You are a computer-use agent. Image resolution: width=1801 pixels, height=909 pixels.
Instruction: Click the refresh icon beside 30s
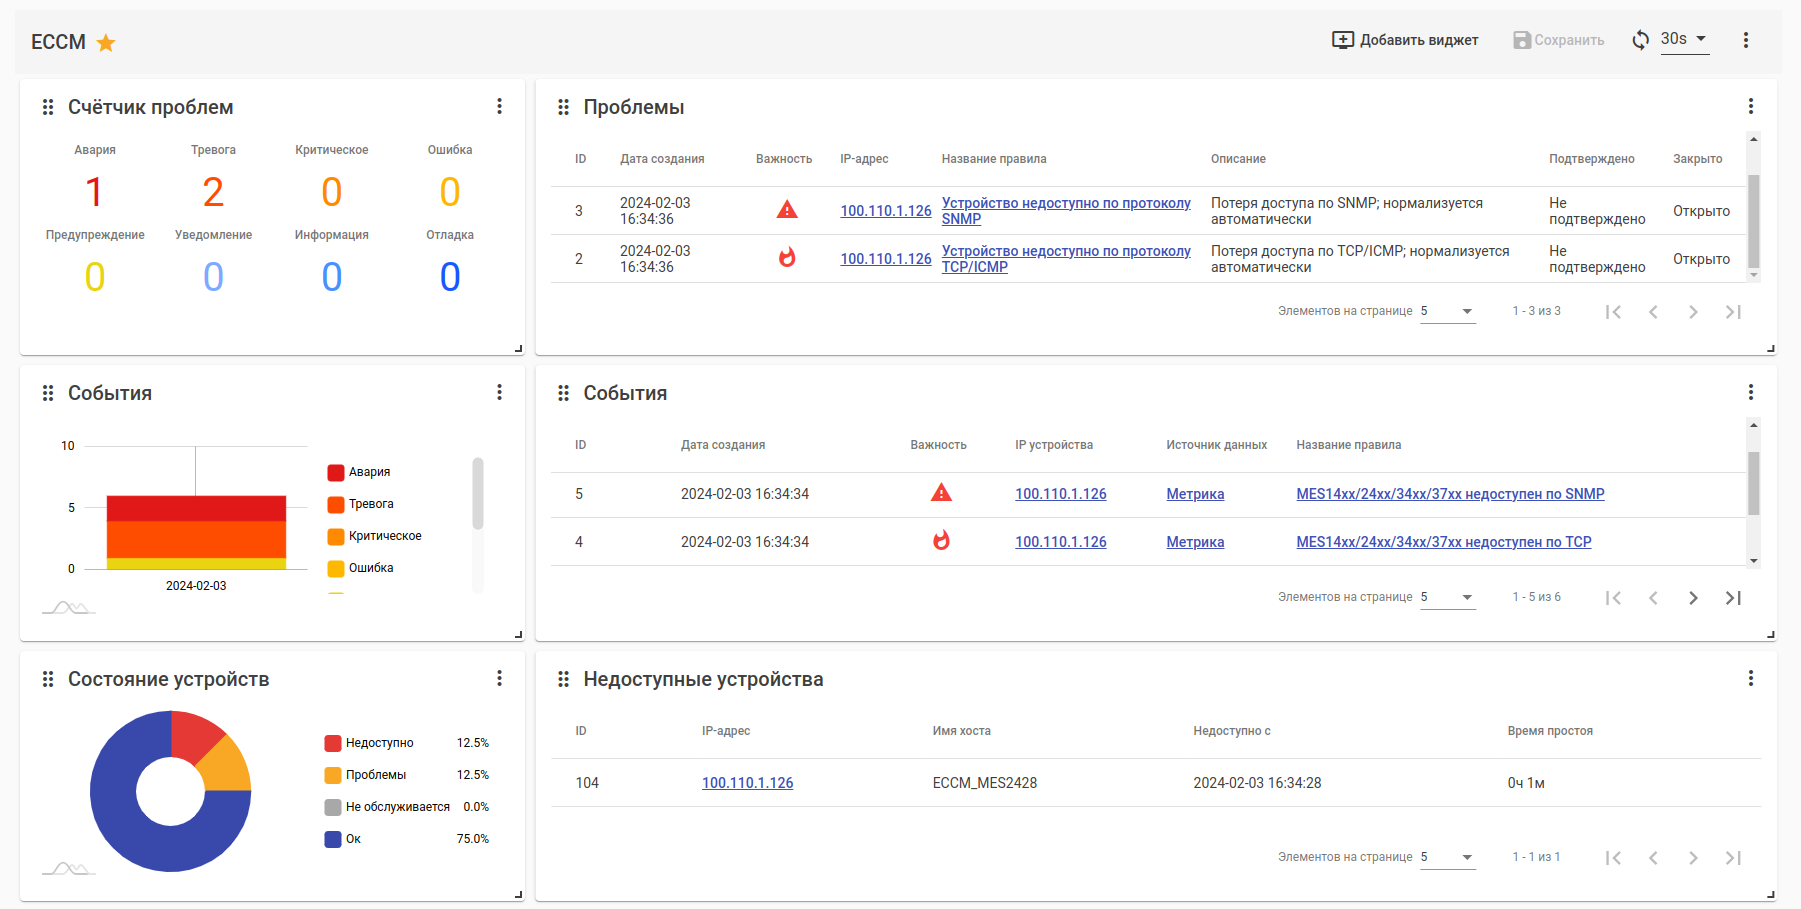tap(1640, 40)
